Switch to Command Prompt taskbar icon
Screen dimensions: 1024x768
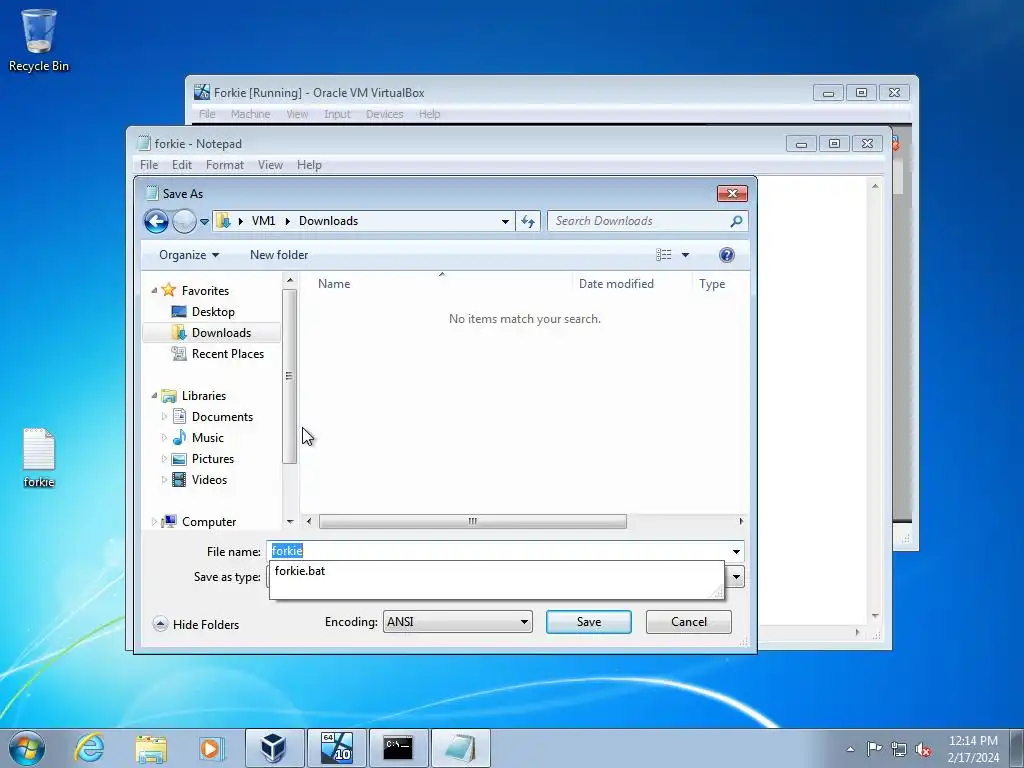[398, 748]
